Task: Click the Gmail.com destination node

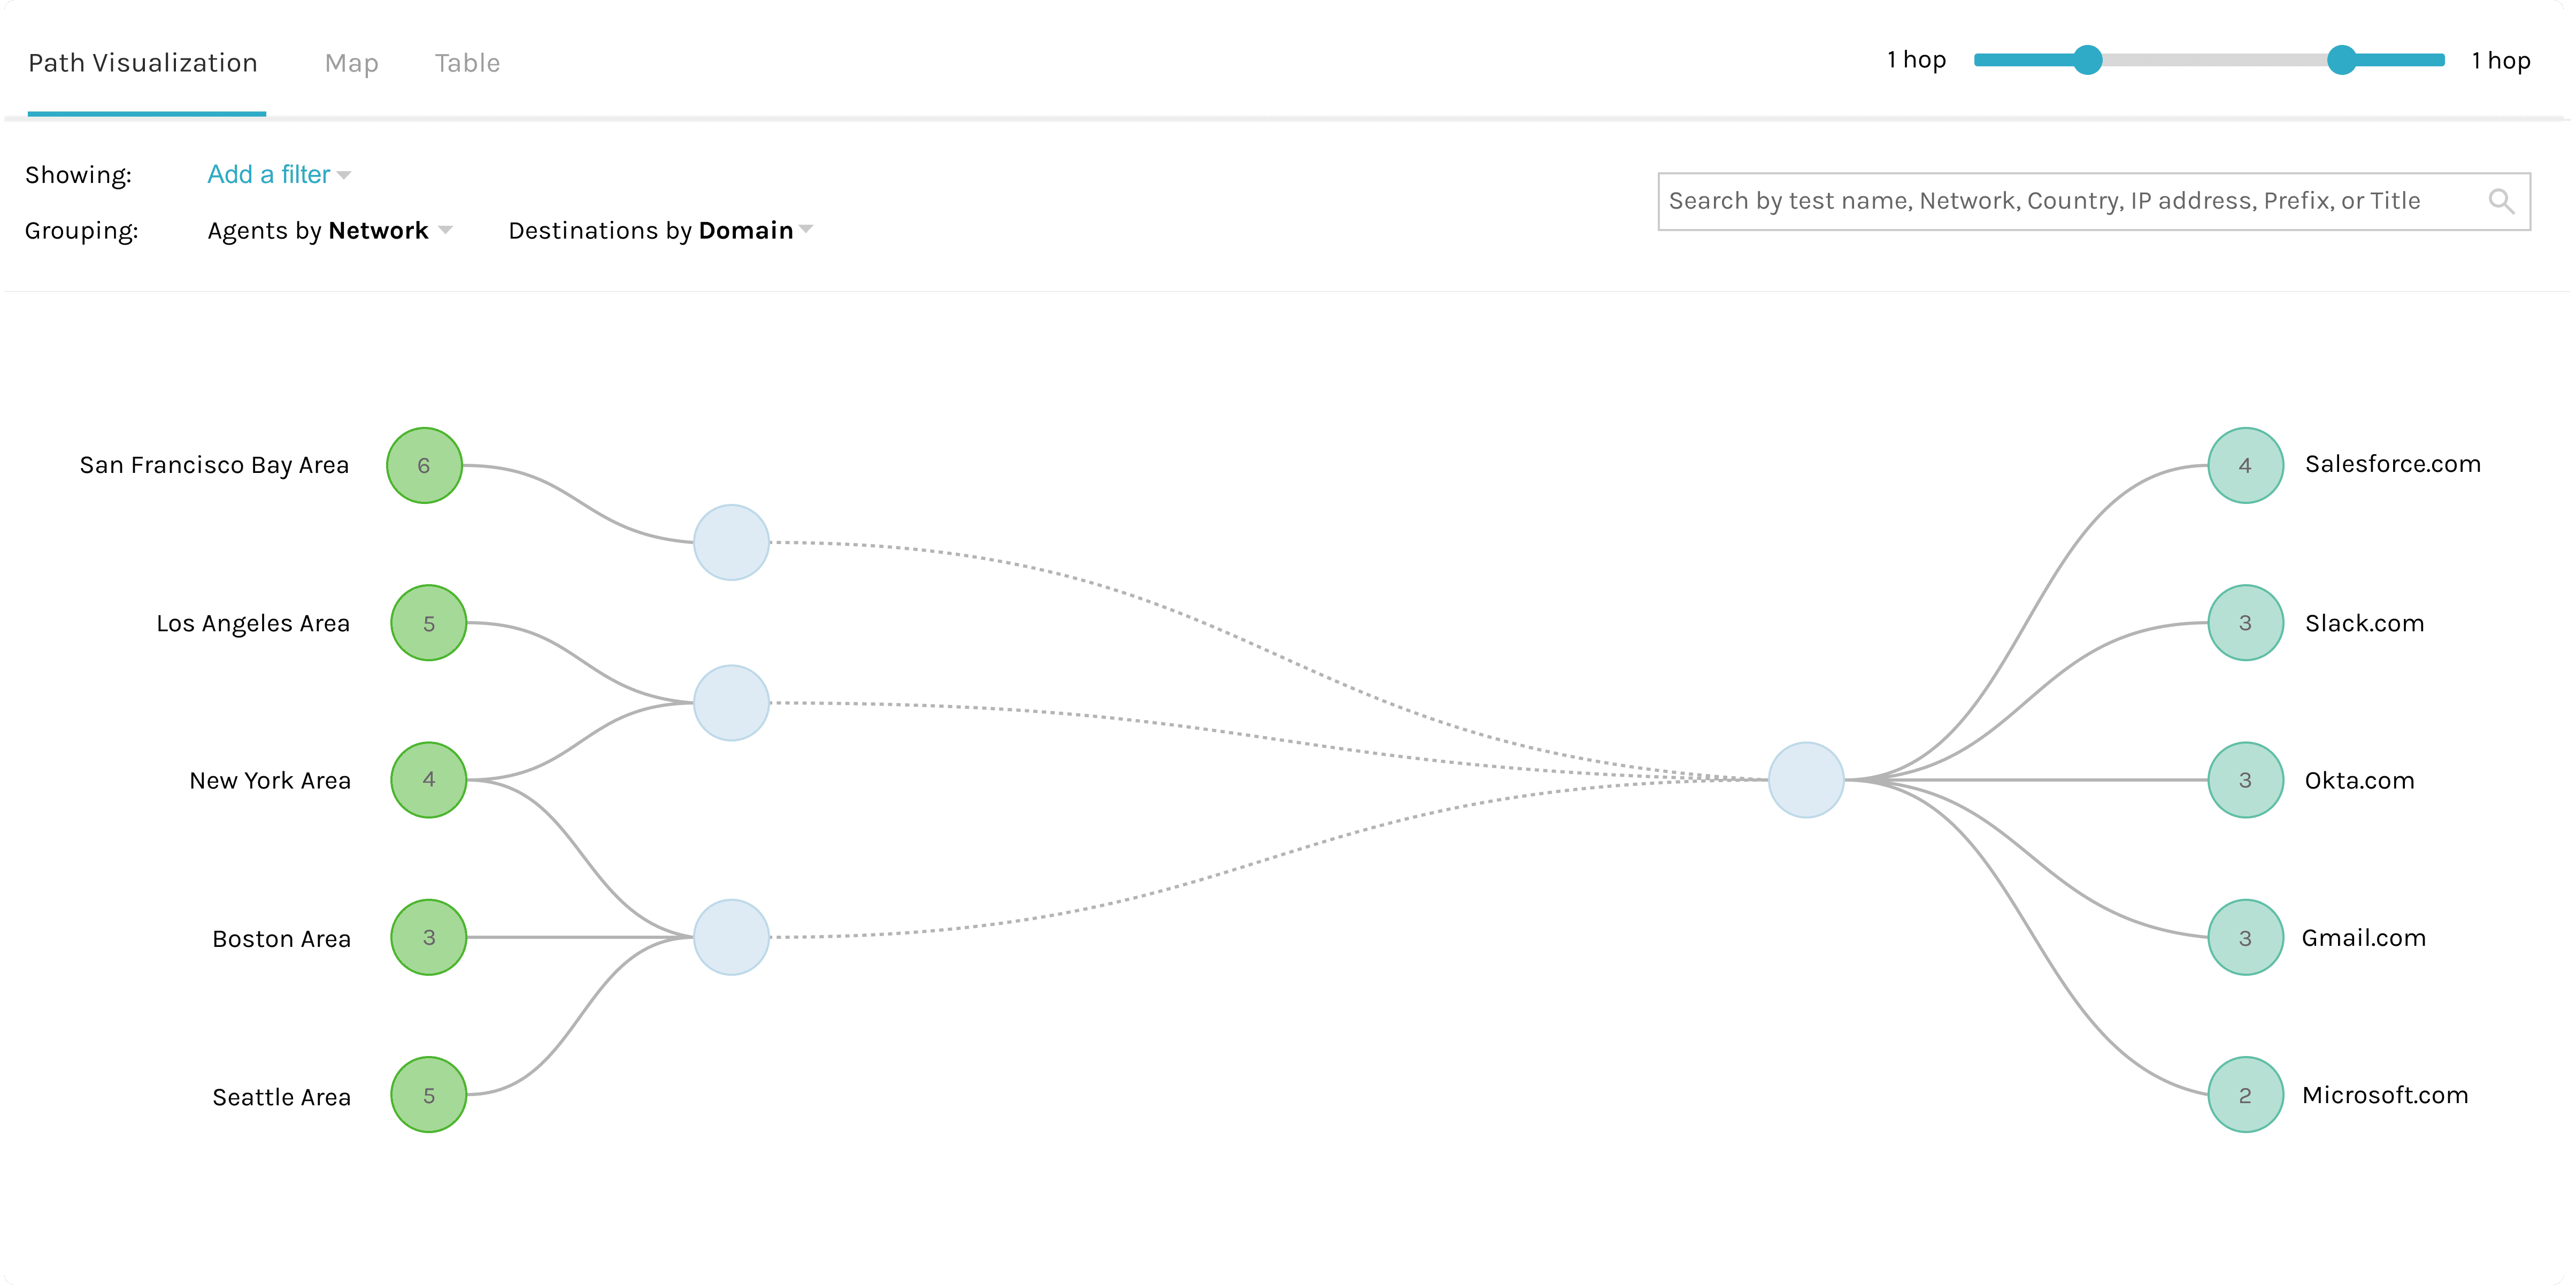Action: pyautogui.click(x=2245, y=937)
